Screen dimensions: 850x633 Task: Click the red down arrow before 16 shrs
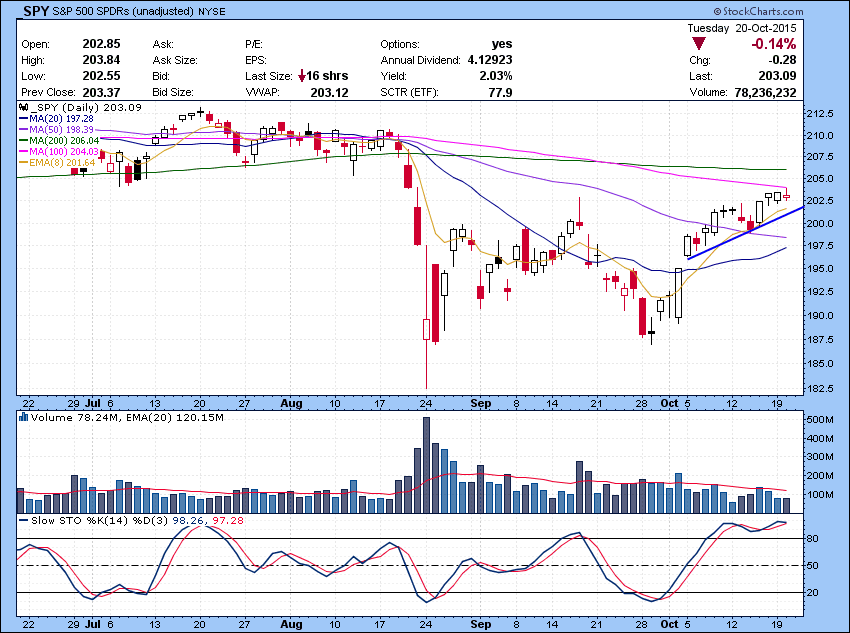point(302,76)
